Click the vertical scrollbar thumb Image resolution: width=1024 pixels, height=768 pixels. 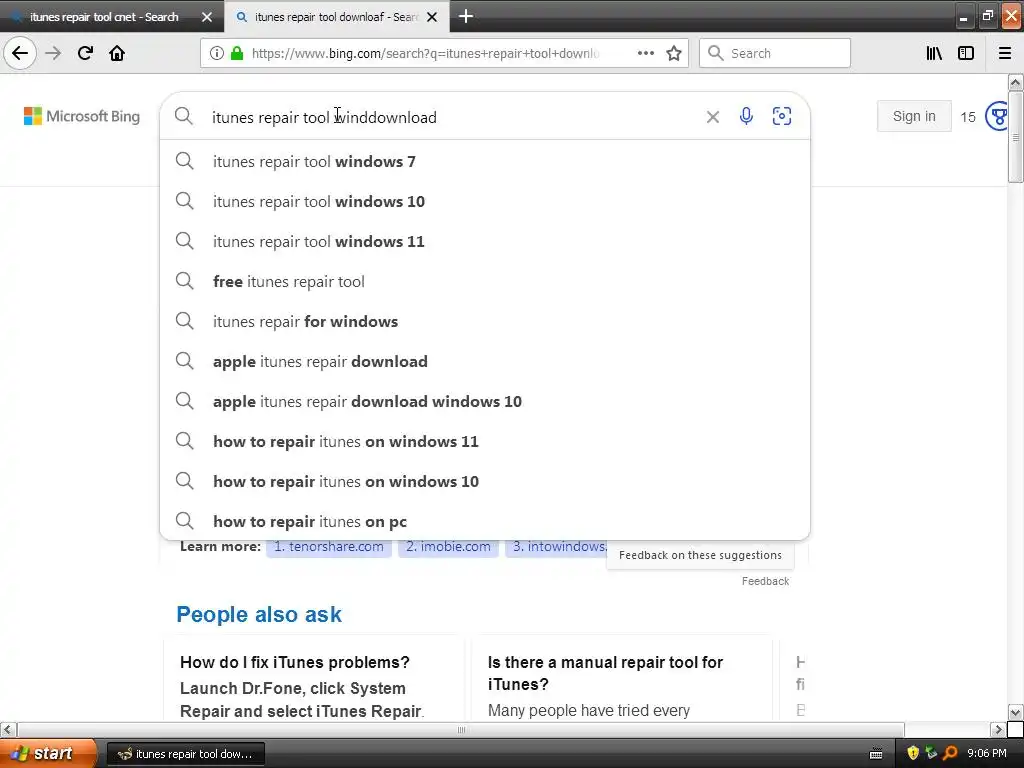[x=1015, y=137]
